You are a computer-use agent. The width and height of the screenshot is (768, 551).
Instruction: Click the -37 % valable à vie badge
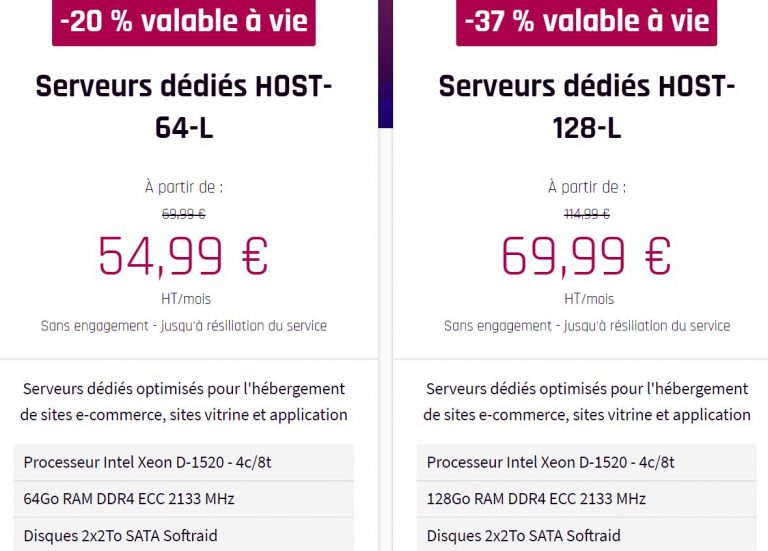(587, 21)
